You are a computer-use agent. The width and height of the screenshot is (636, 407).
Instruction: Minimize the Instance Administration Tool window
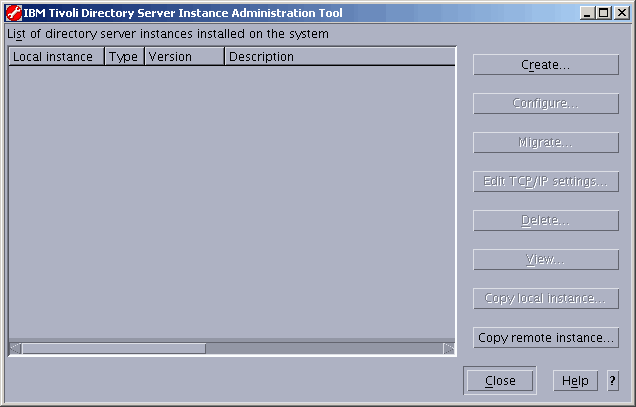pos(586,13)
